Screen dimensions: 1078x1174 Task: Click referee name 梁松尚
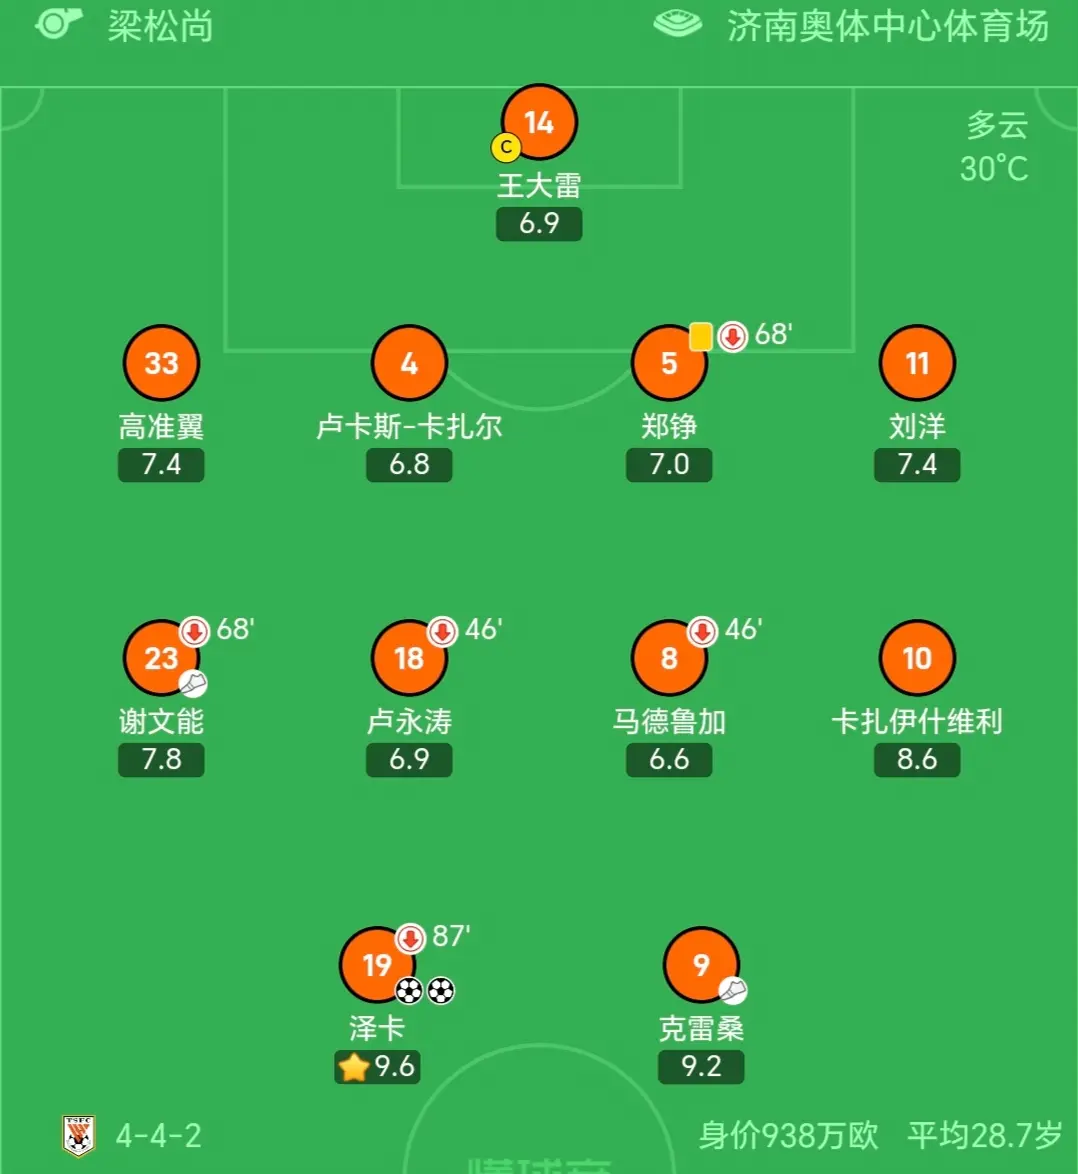click(x=161, y=26)
